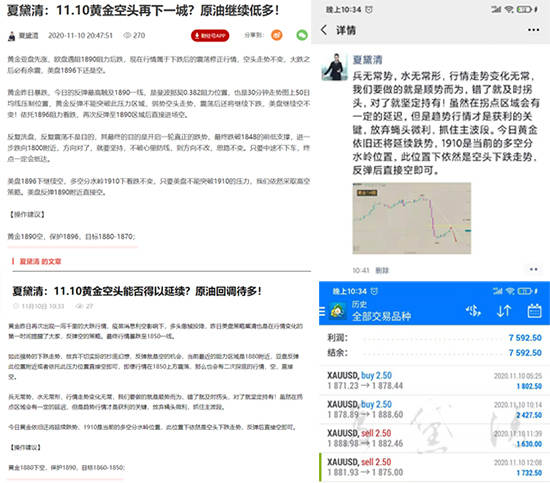Select the 利润 7 592.50 row
550x483 pixels.
click(434, 338)
